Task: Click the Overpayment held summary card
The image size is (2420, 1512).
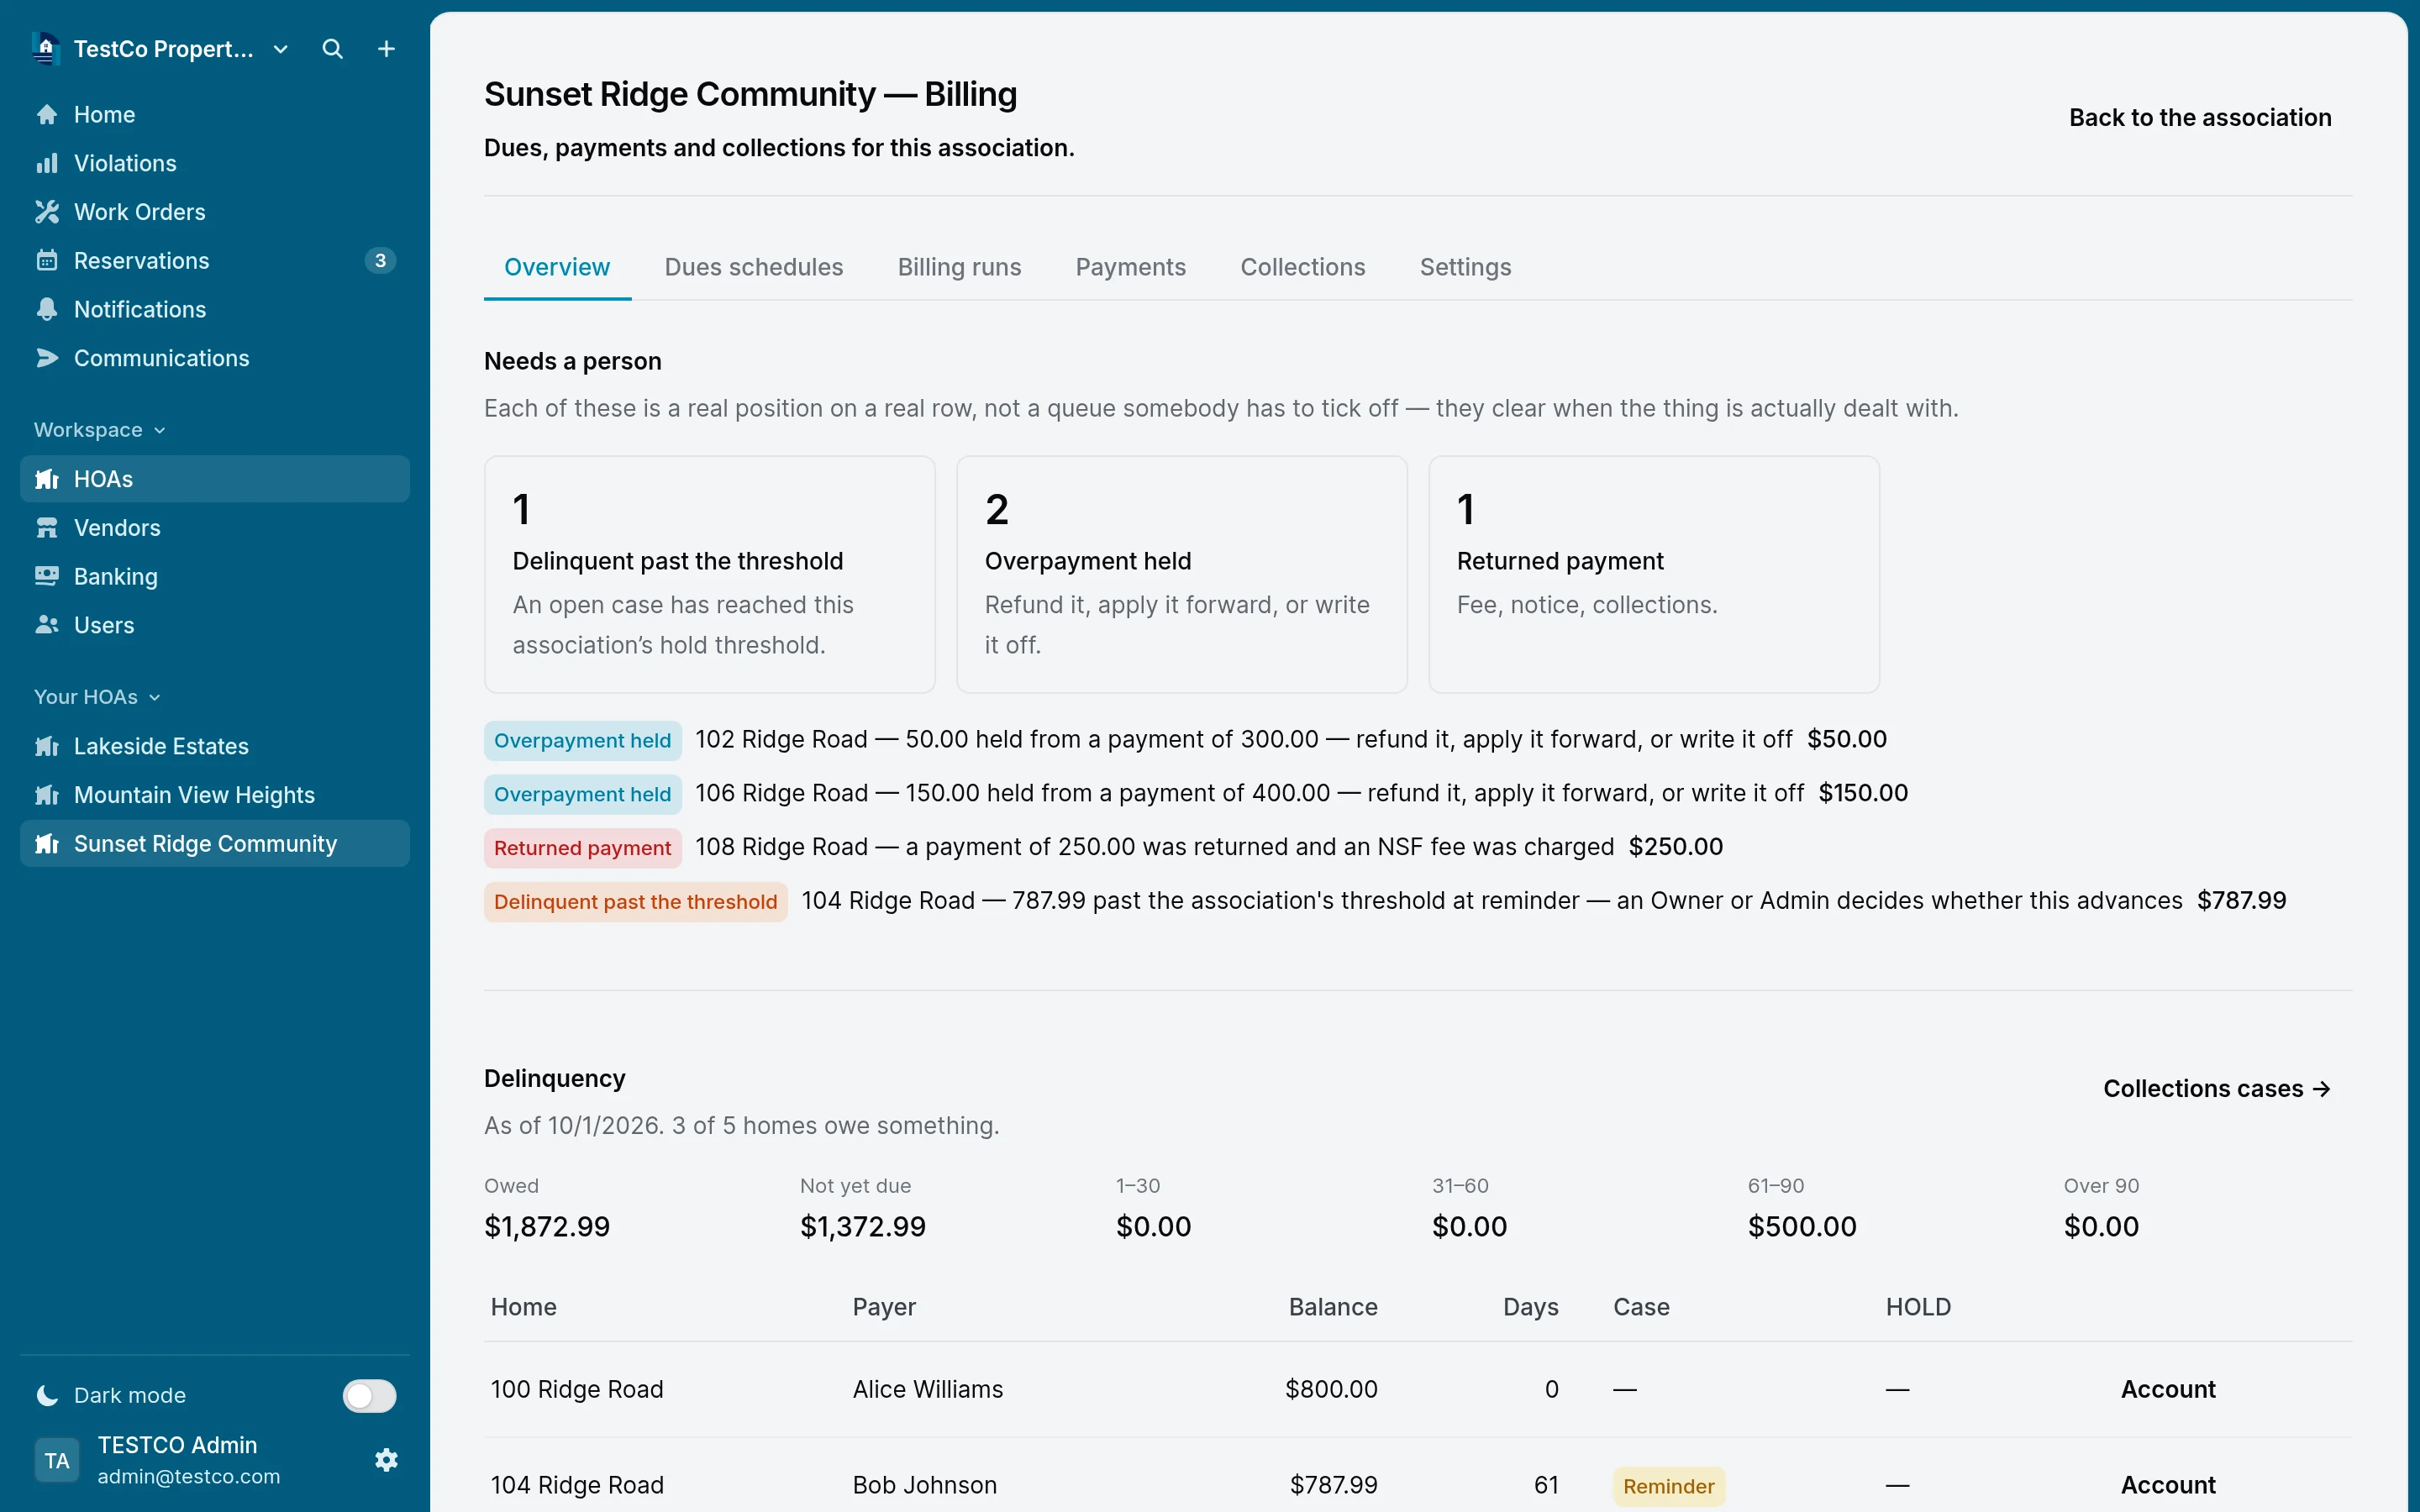Action: tap(1182, 575)
